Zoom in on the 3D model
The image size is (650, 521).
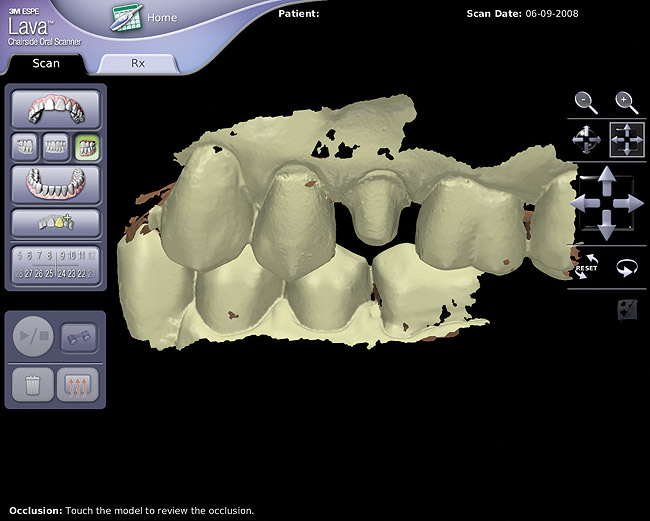point(626,101)
